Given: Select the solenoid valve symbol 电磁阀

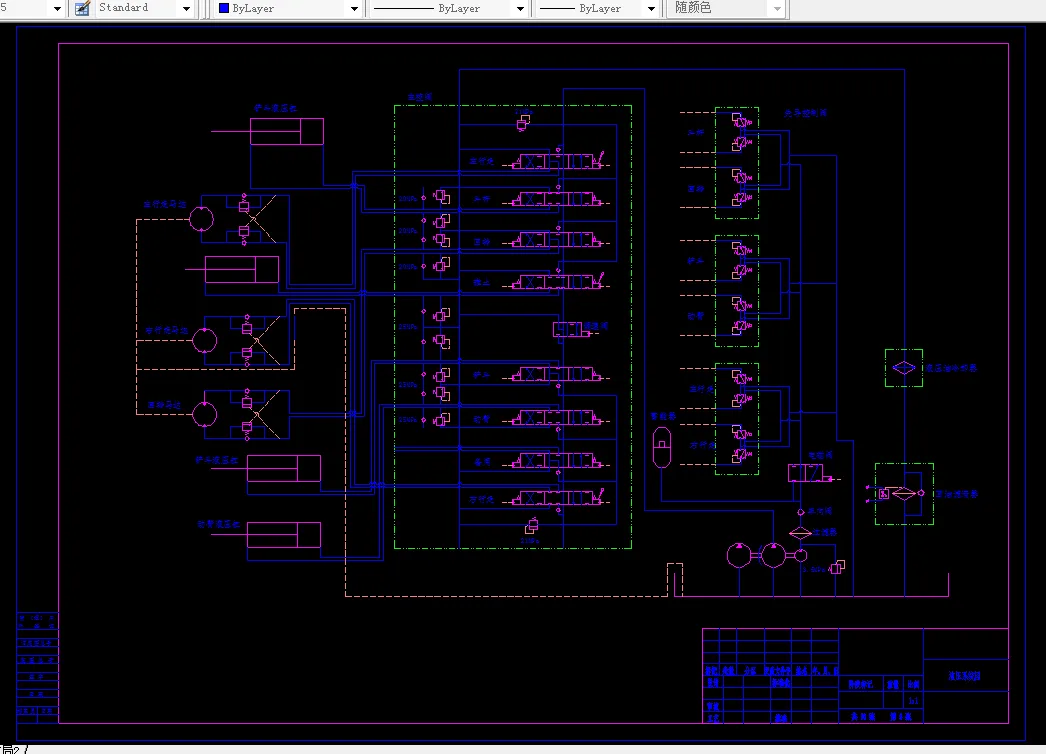Looking at the screenshot, I should pyautogui.click(x=810, y=472).
